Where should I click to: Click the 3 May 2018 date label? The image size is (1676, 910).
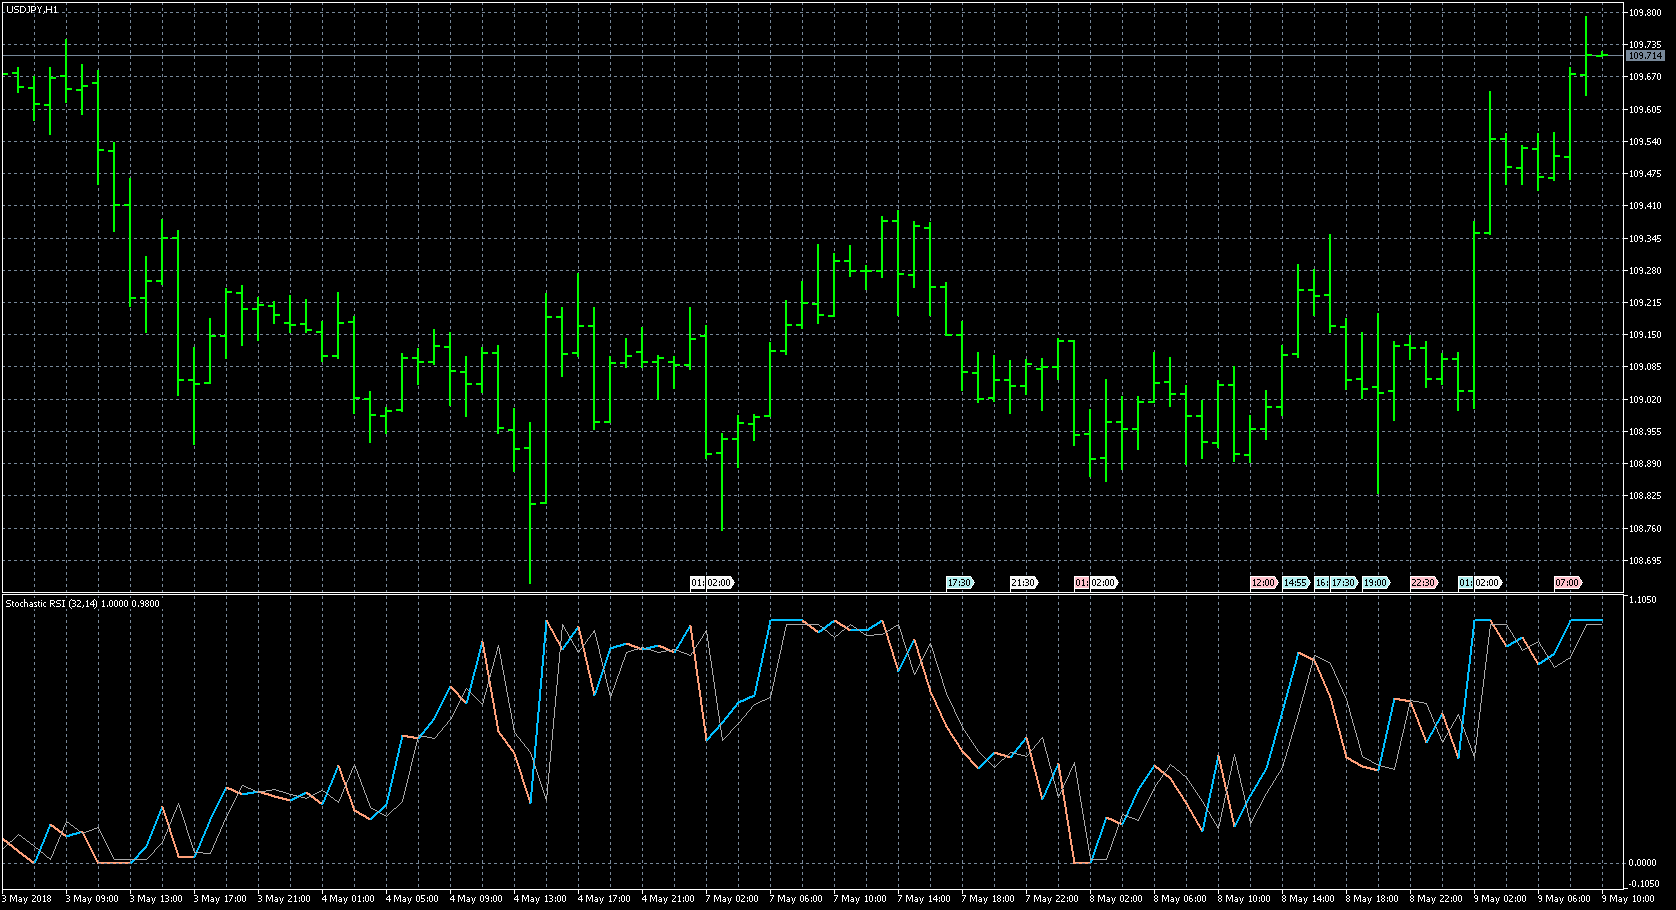pos(28,899)
